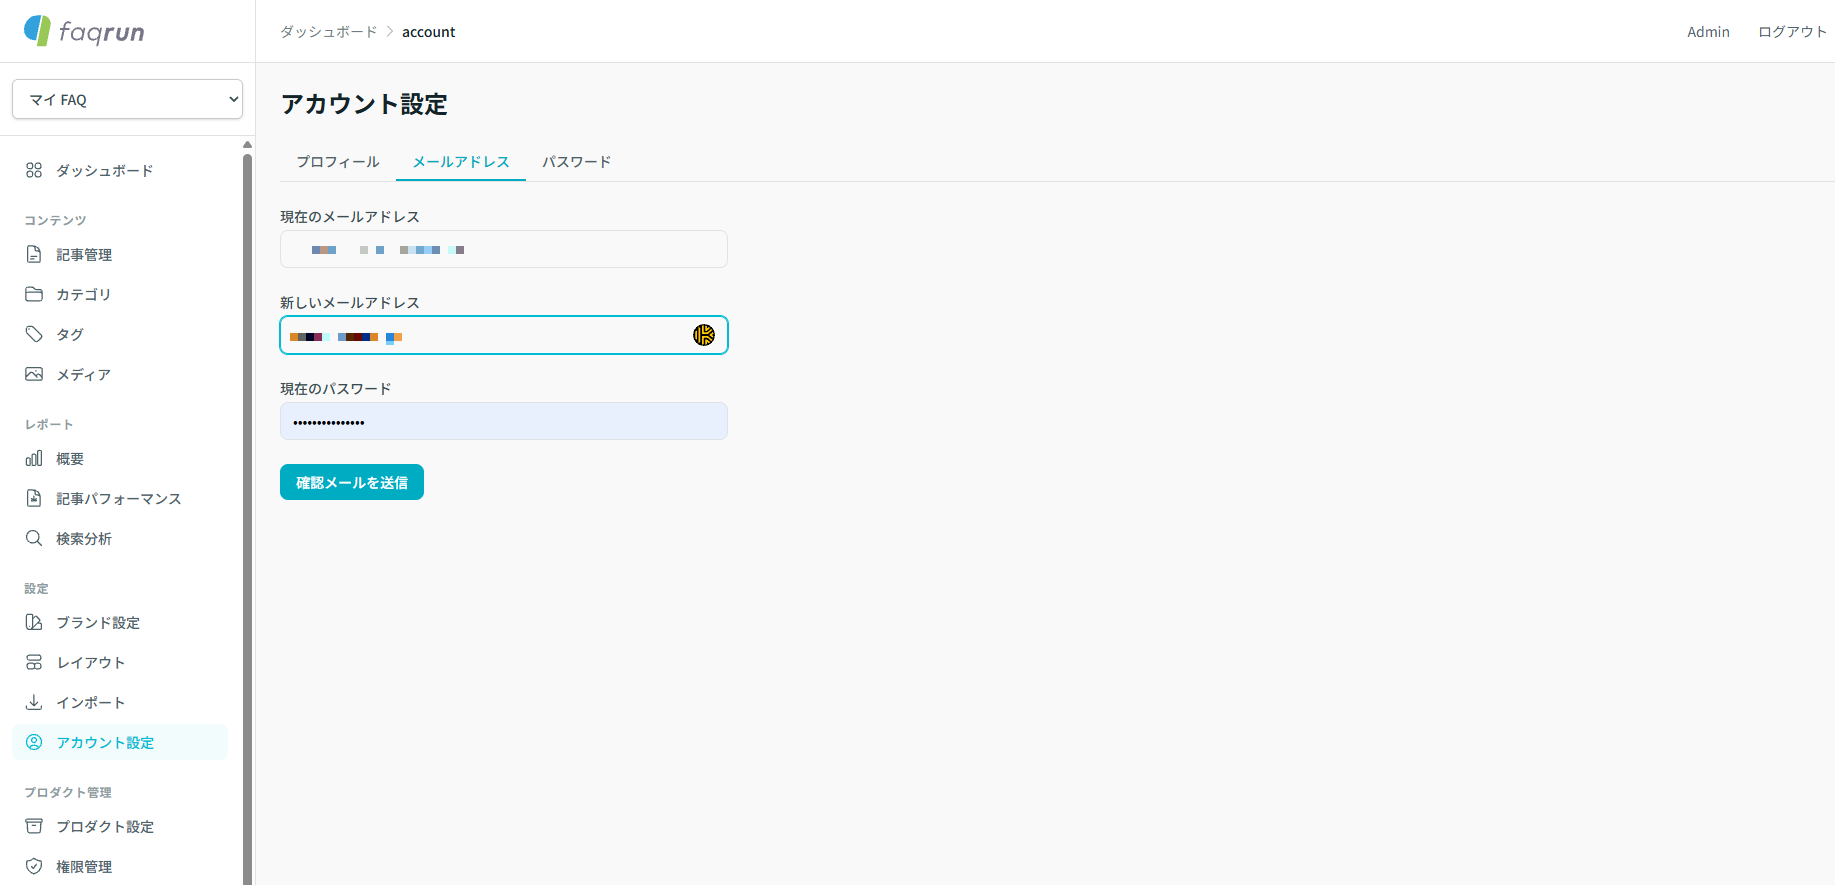This screenshot has height=885, width=1835.
Task: Click the faqrun logo
Action: [84, 31]
